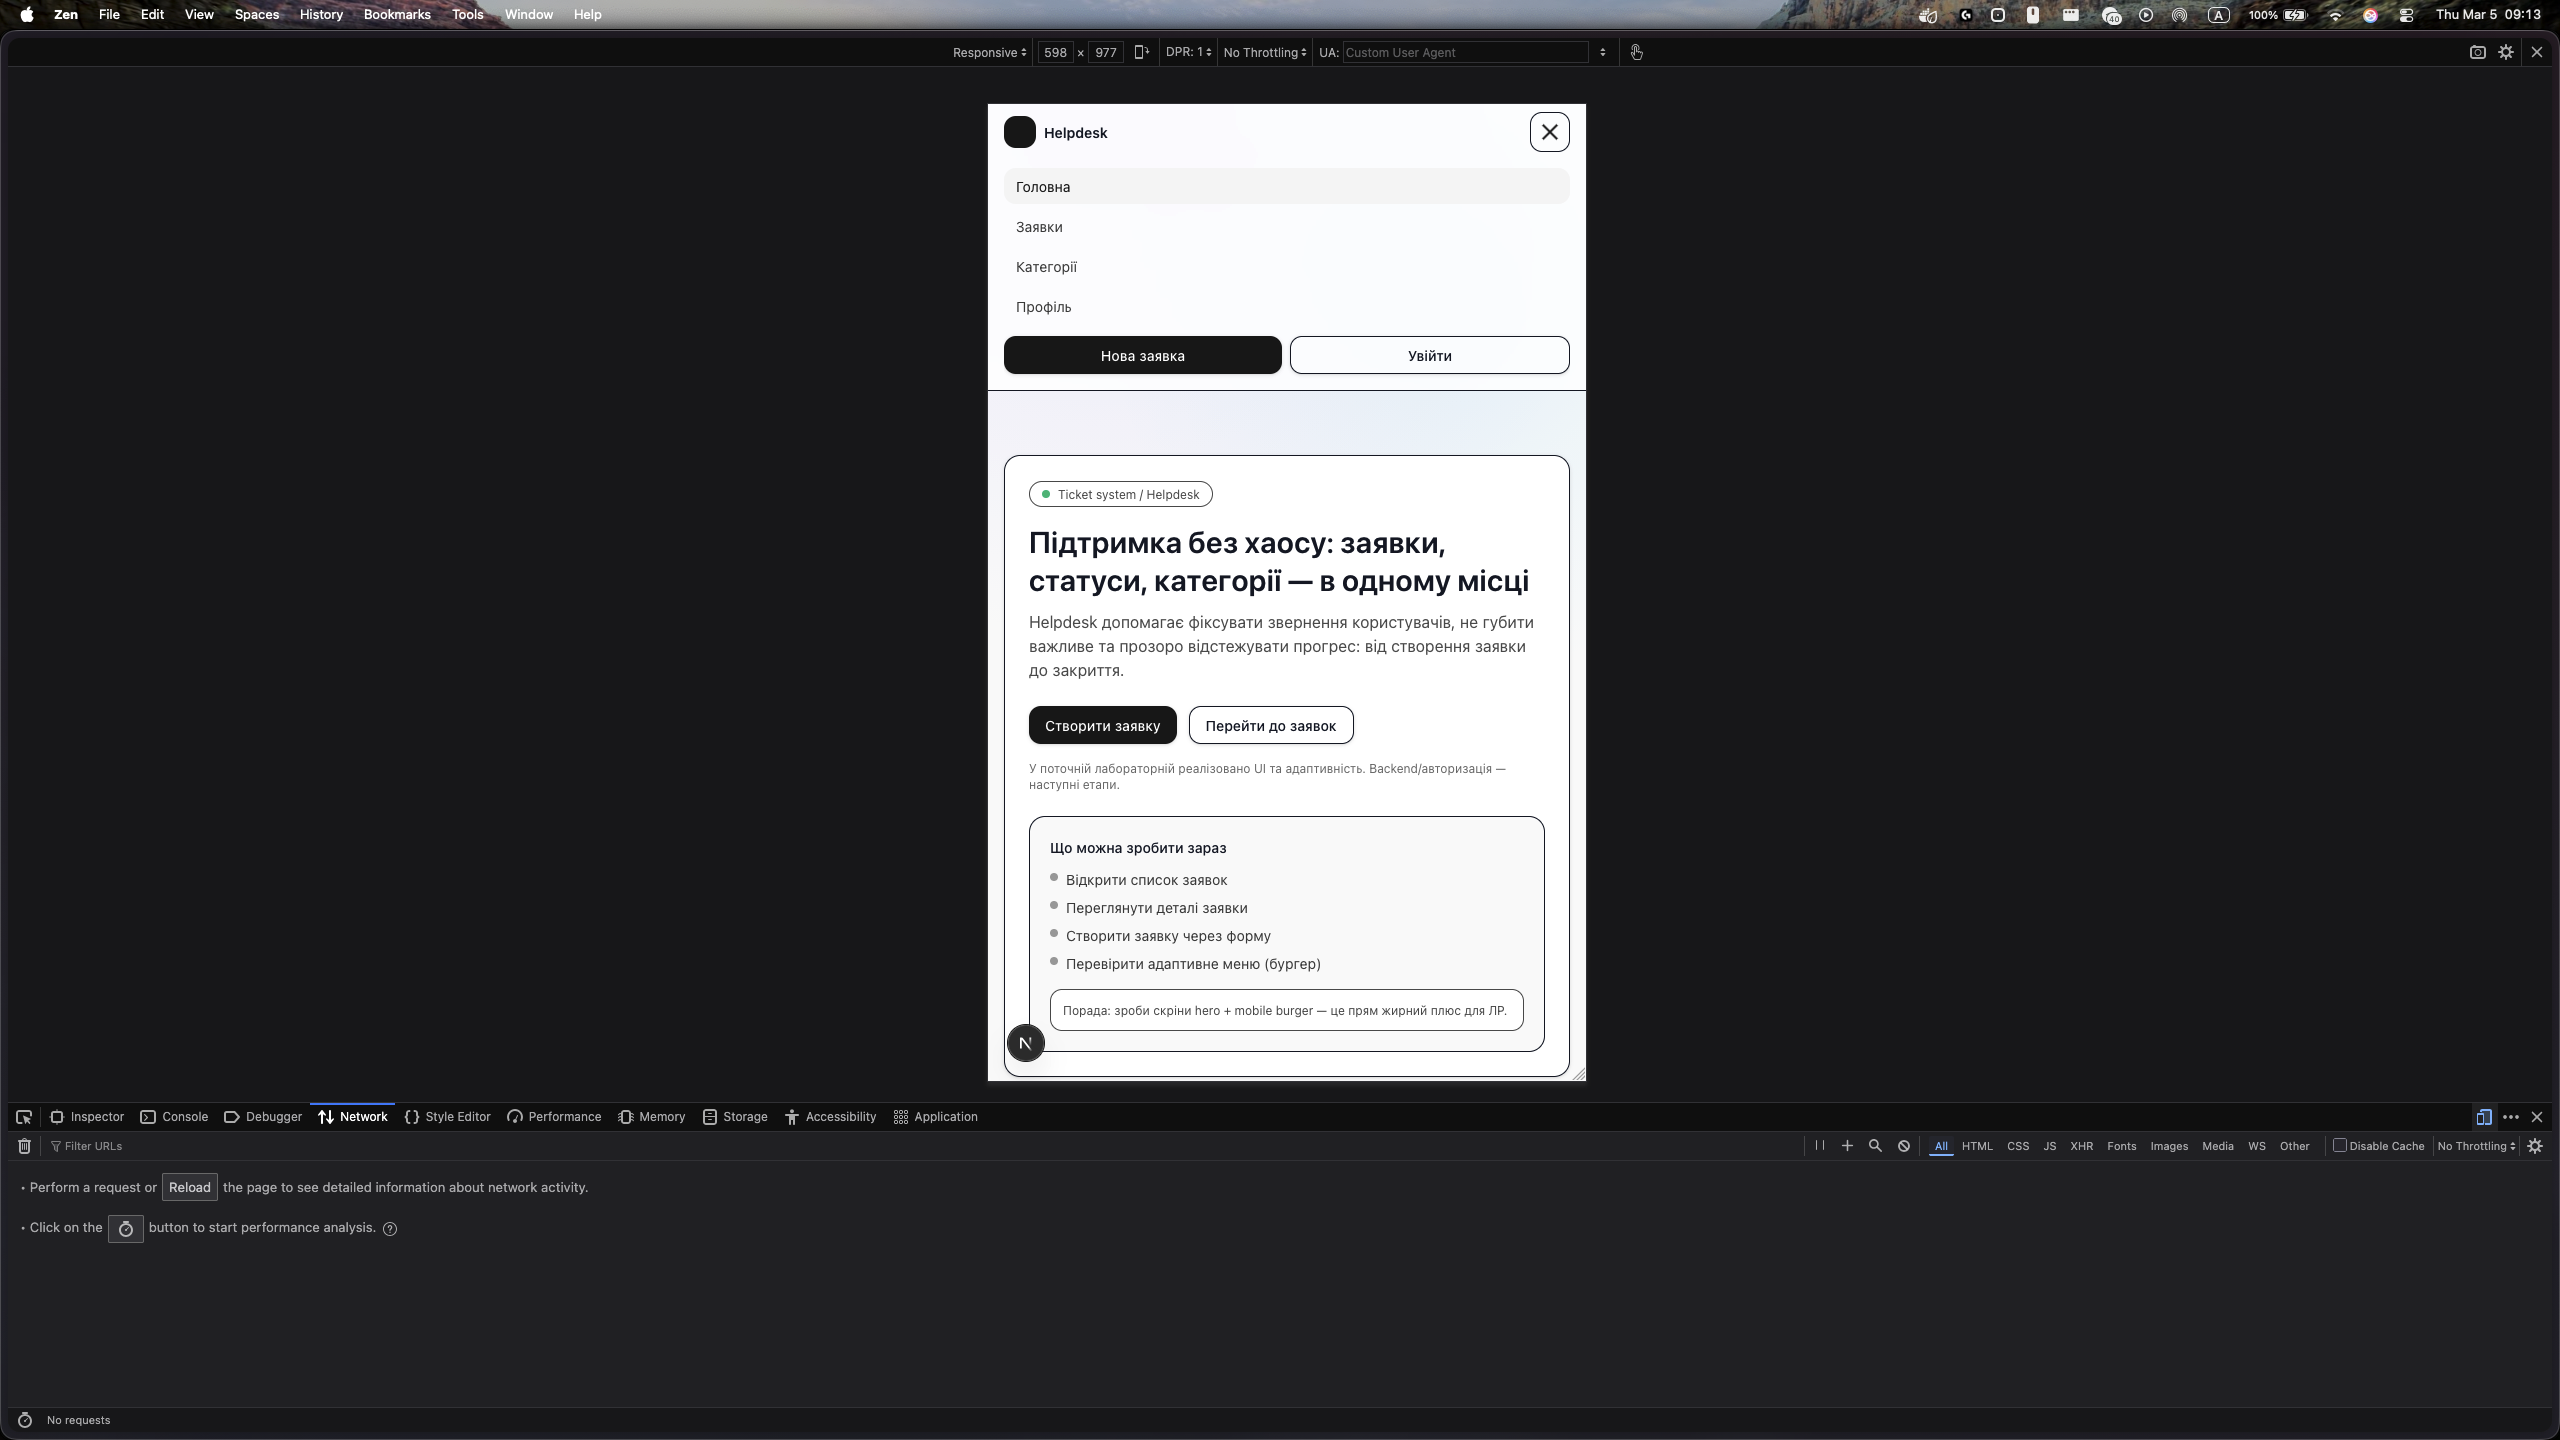Close the developer tools panel
Viewport: 2560px width, 1440px height.
2537,1117
